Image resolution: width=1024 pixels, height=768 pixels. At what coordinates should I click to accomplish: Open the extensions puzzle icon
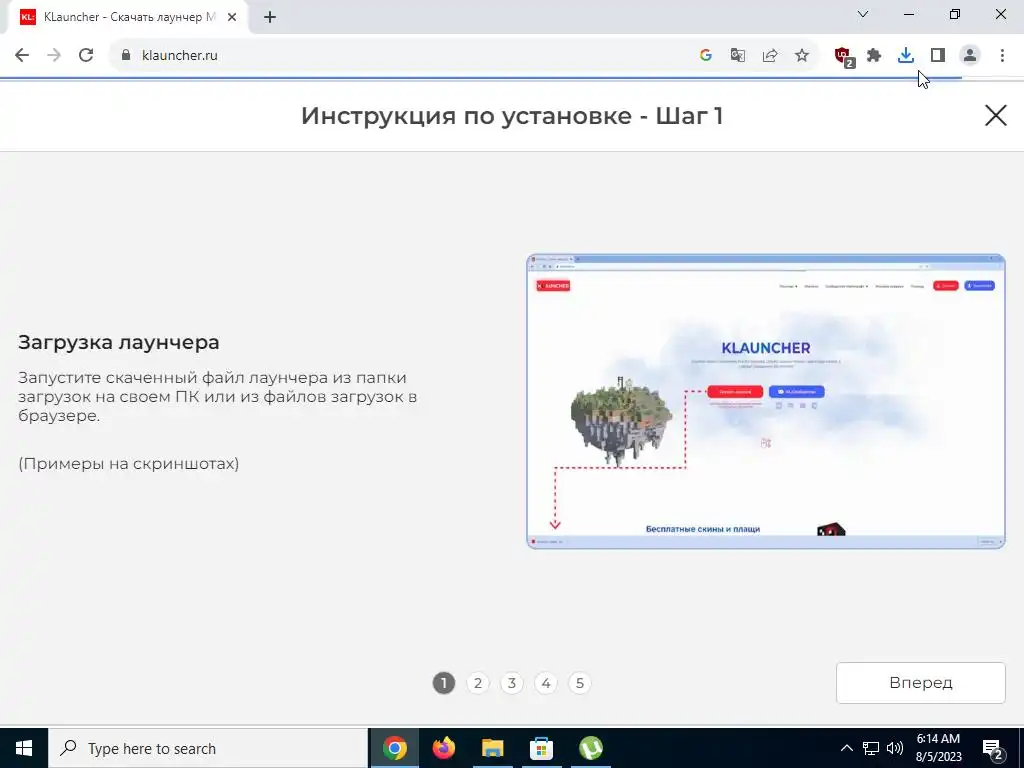pyautogui.click(x=874, y=56)
